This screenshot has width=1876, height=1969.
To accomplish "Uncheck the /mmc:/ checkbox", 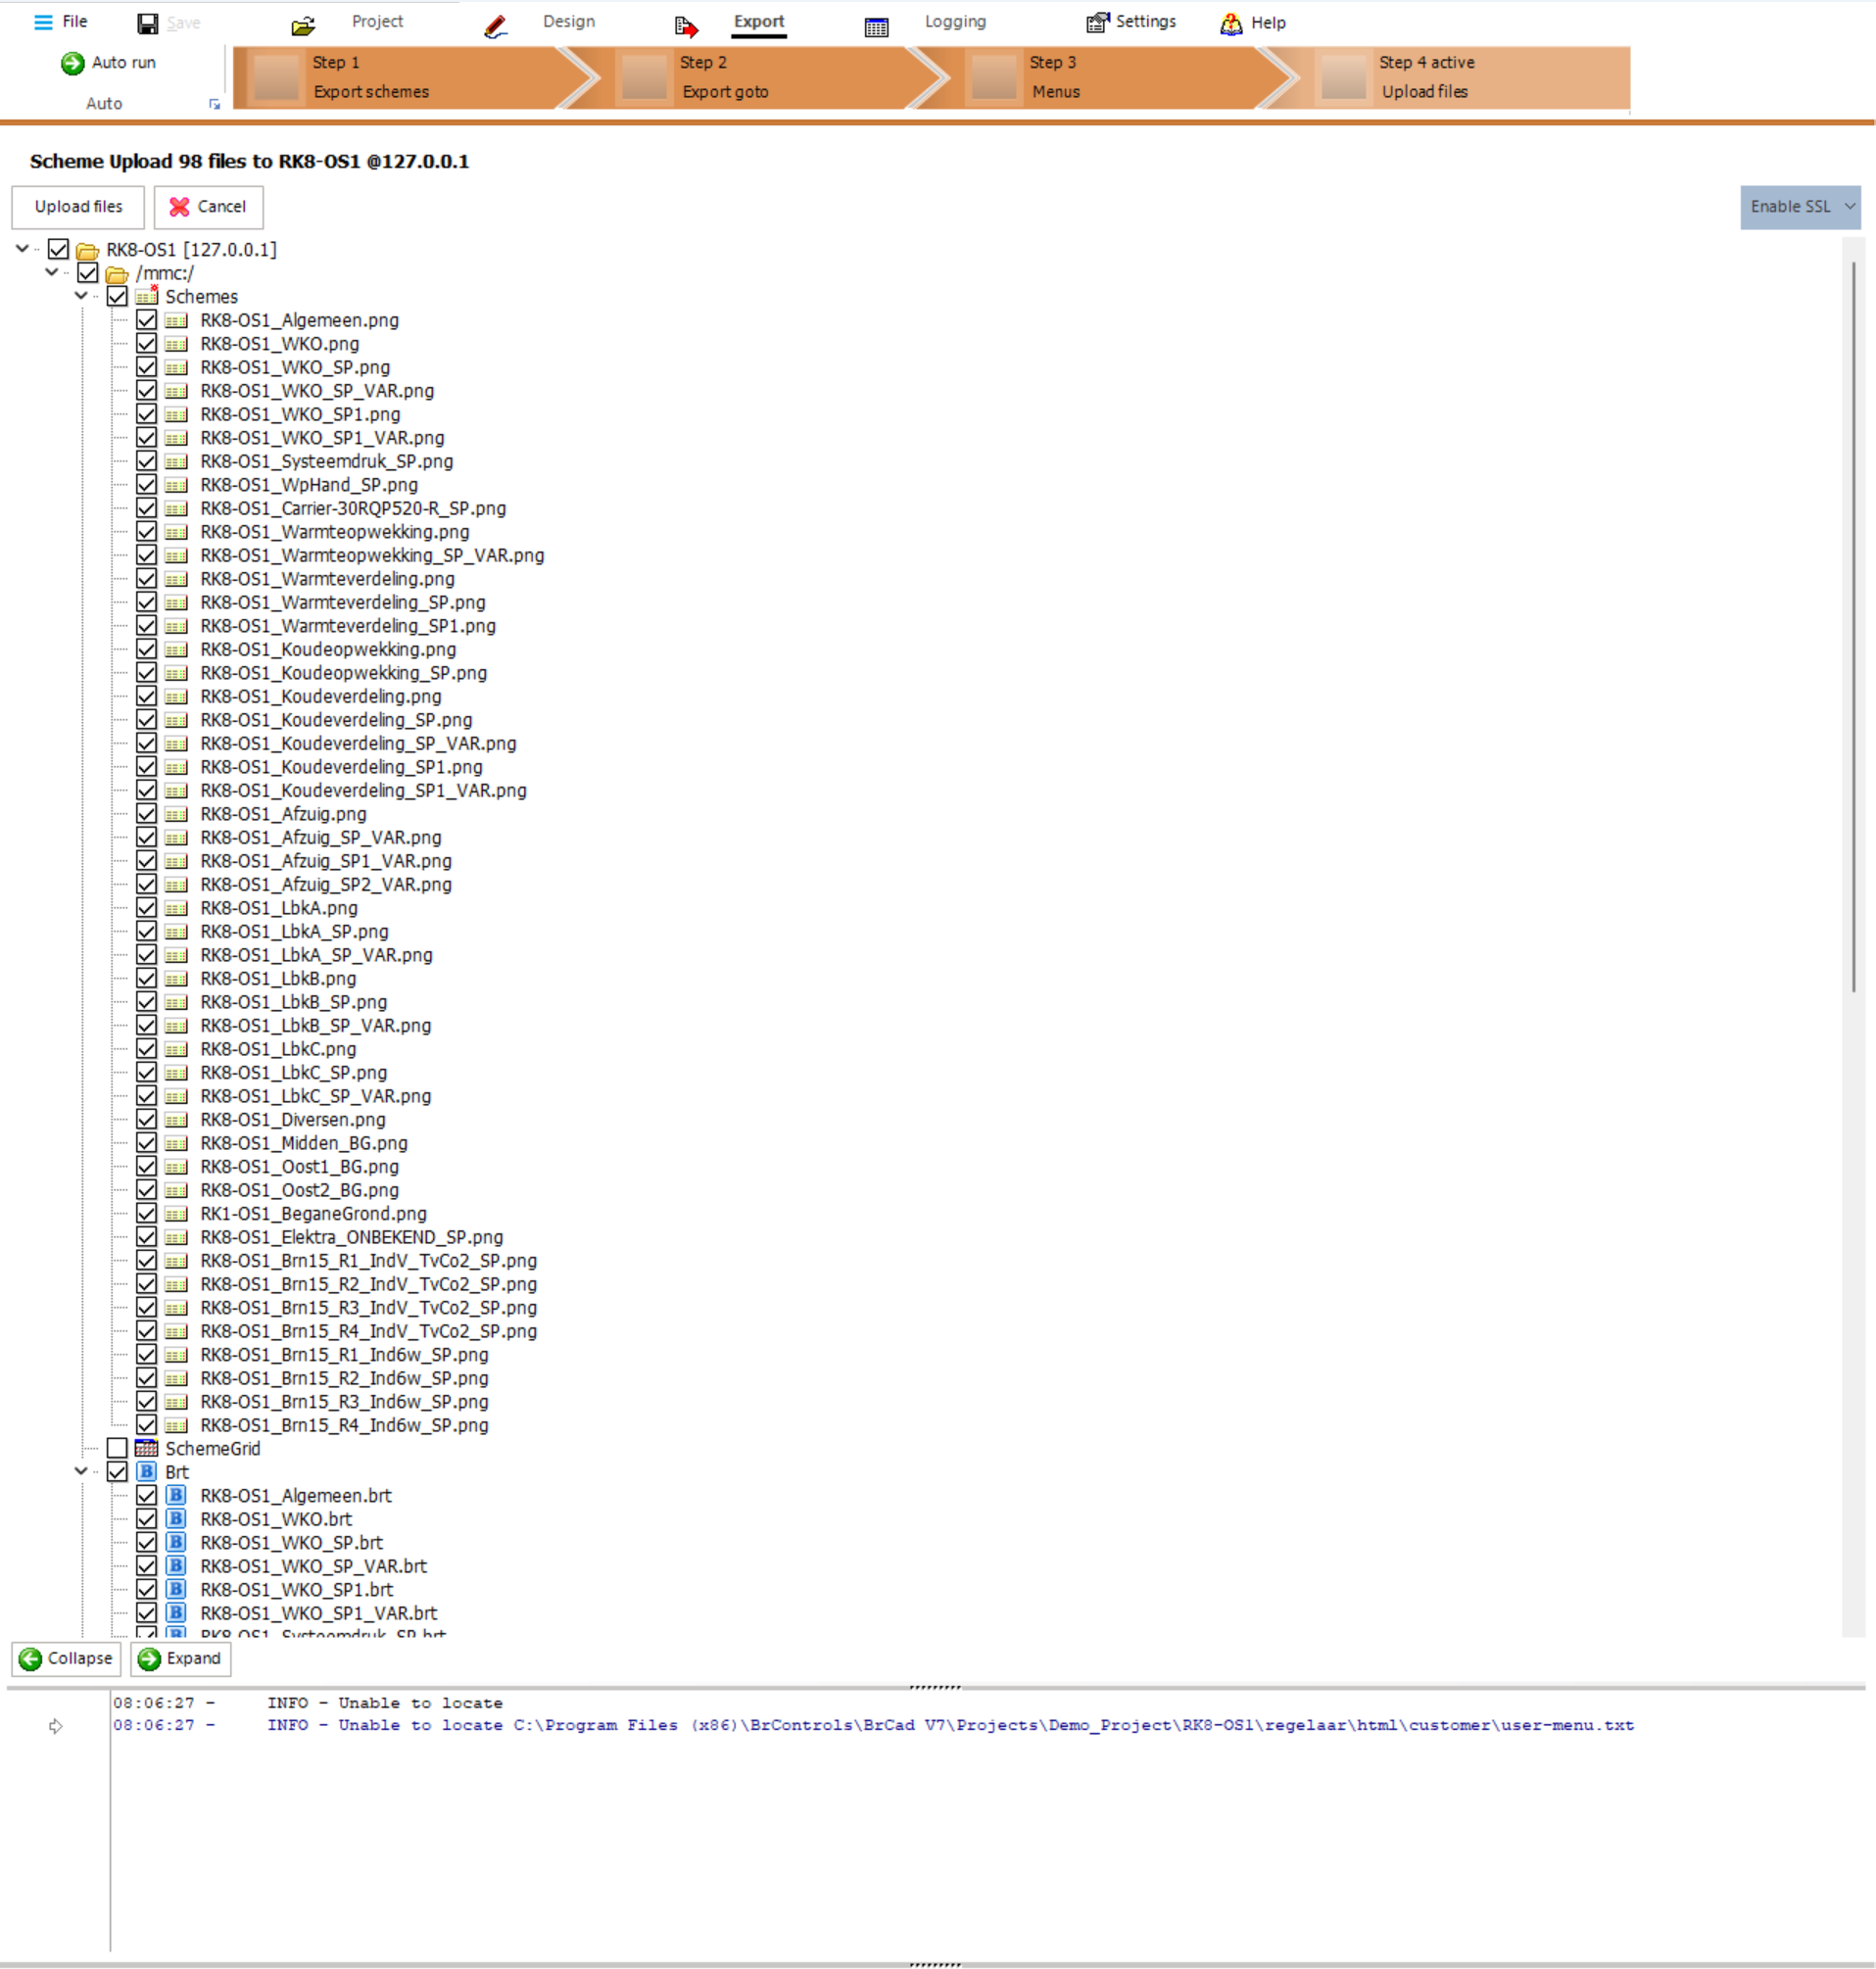I will pos(87,273).
